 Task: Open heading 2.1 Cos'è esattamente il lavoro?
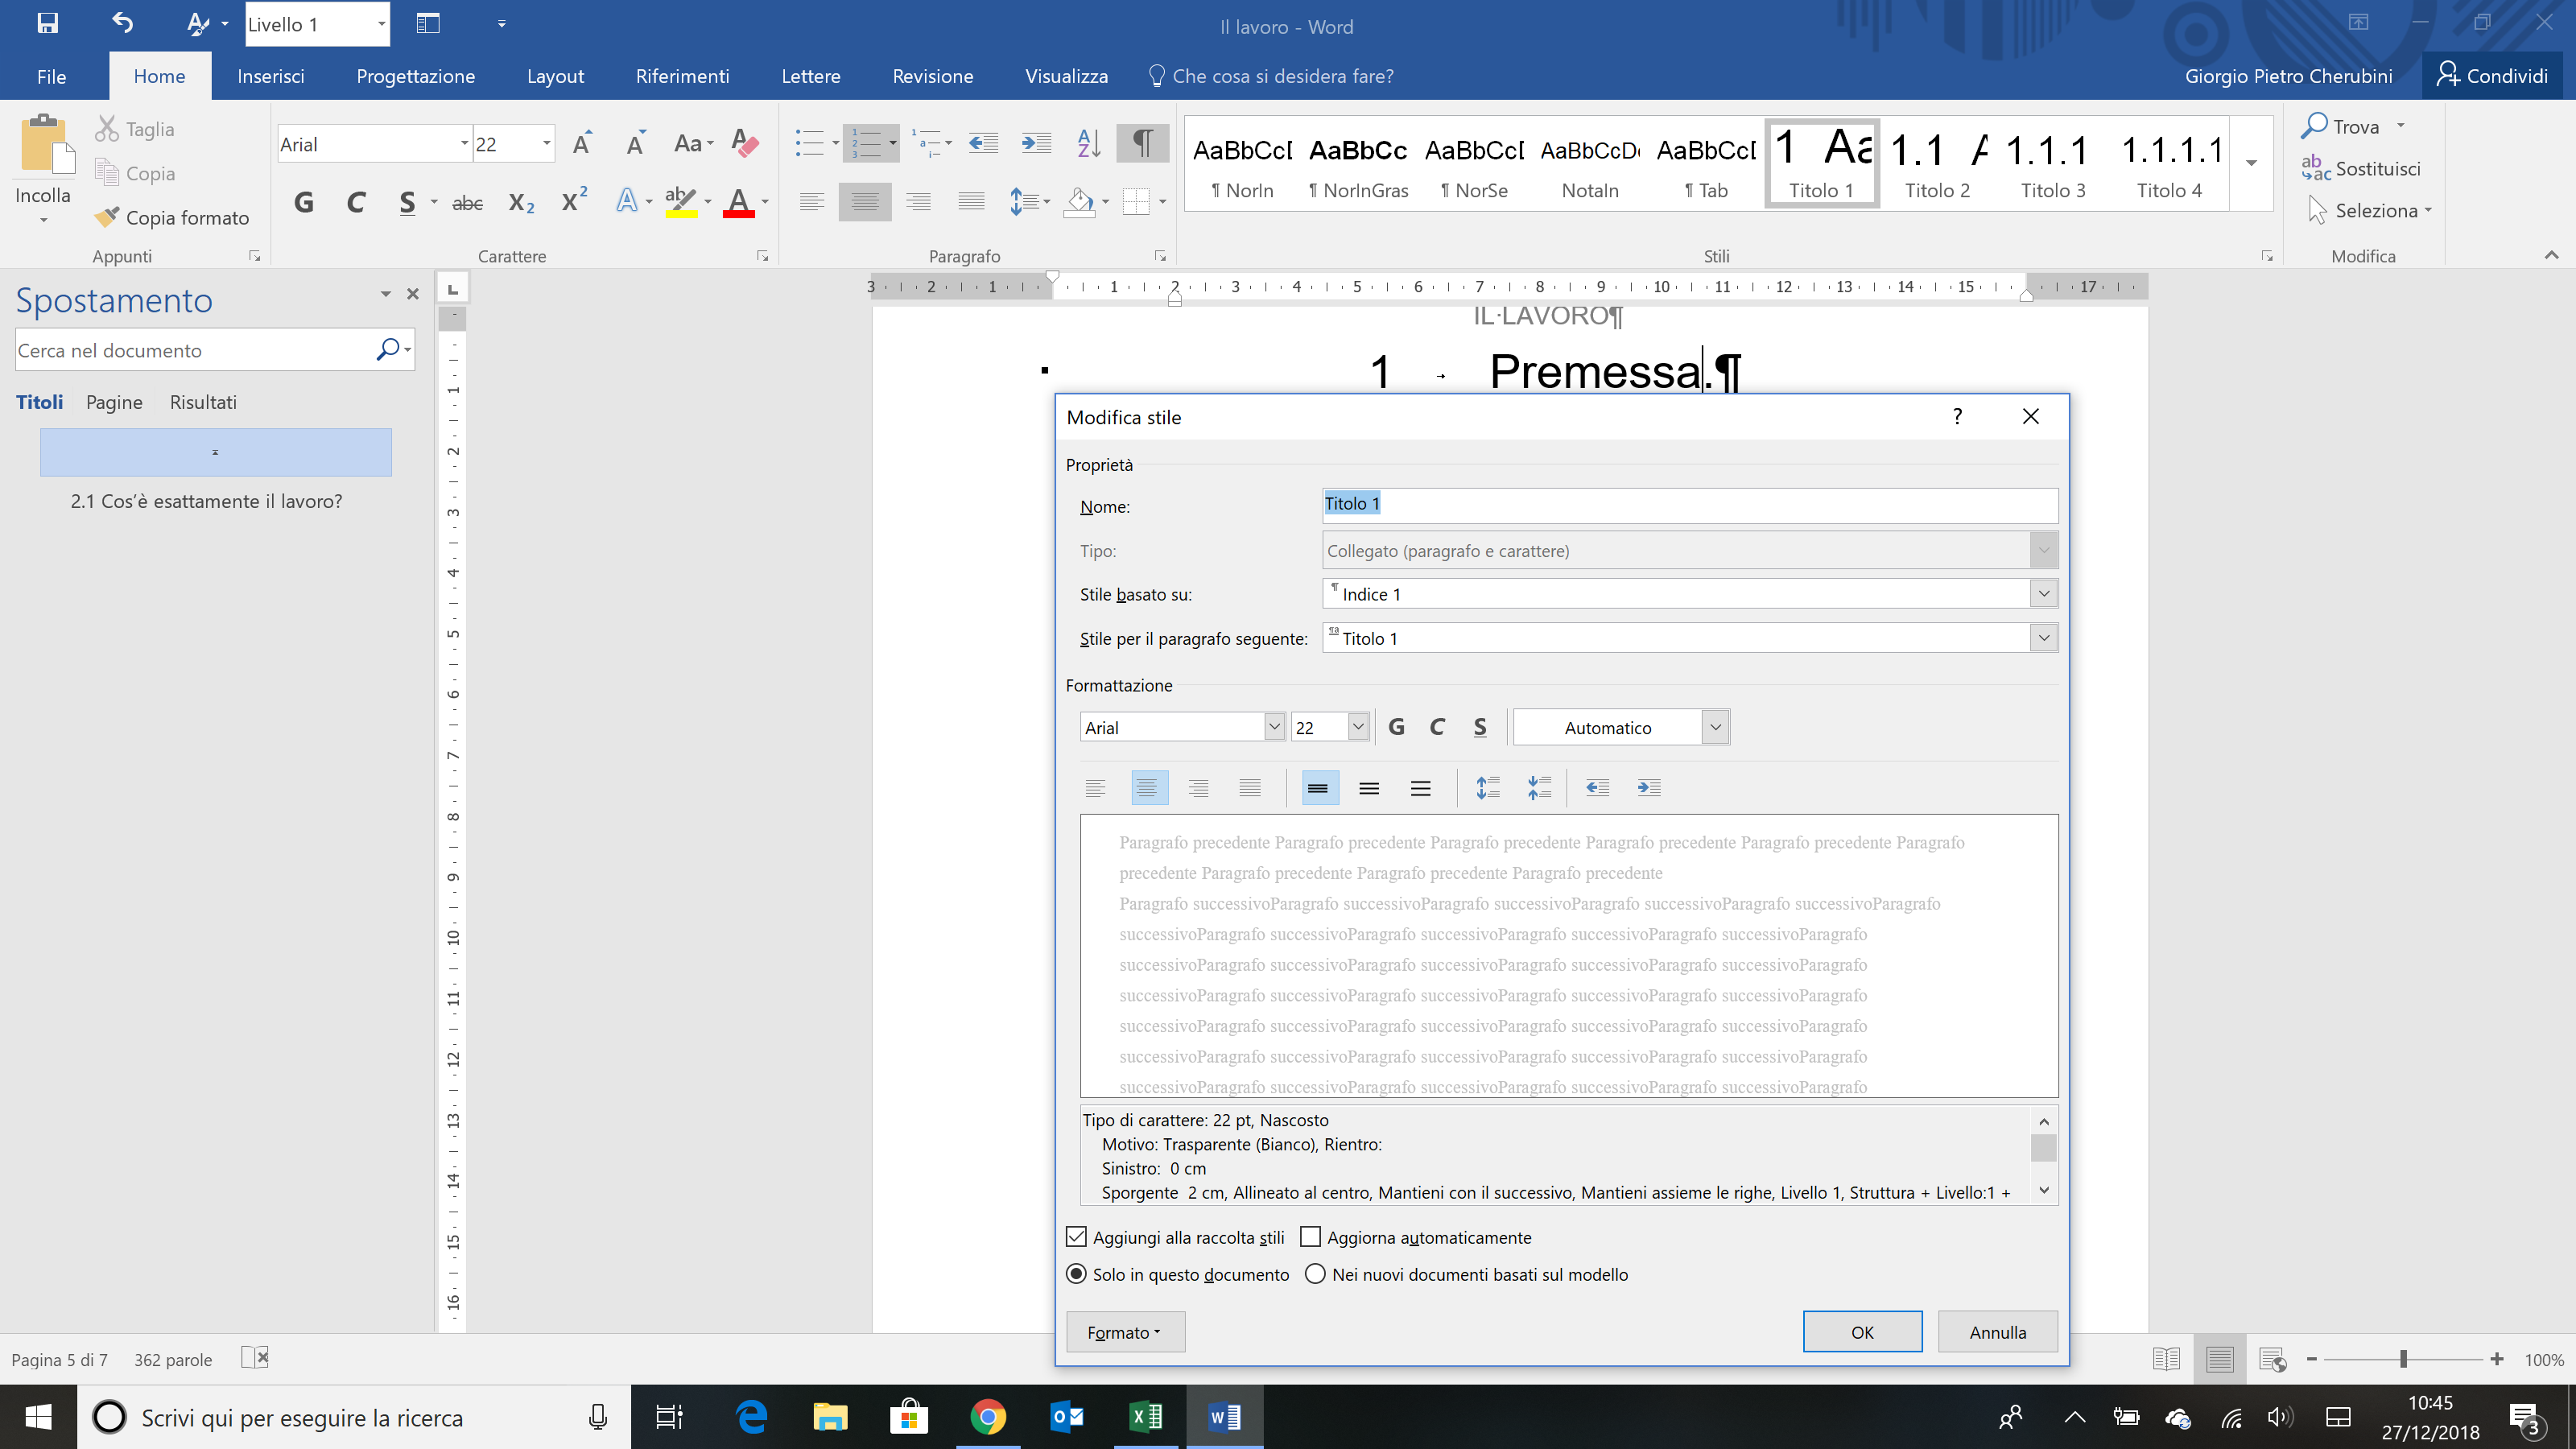tap(206, 501)
